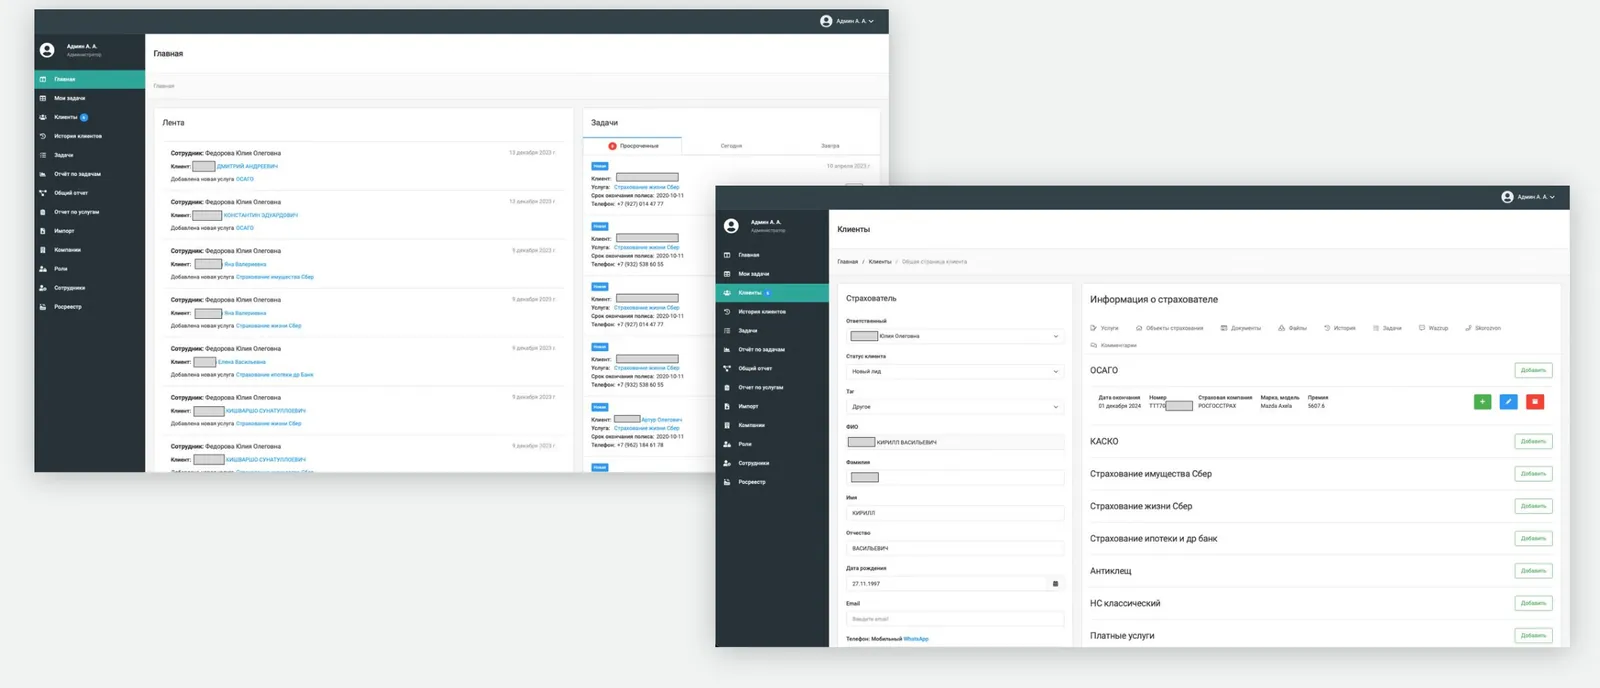
Task: Click the Задачи list icon in the Главная window sidebar
Action: coord(42,155)
